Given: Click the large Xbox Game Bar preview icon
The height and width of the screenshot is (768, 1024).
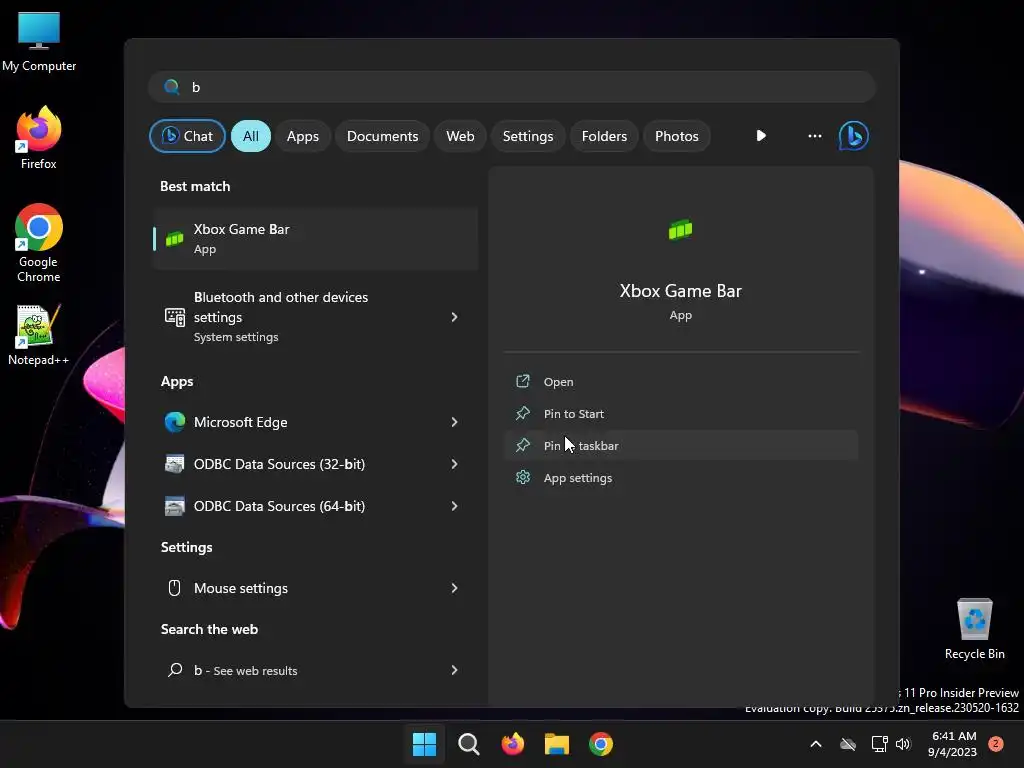Looking at the screenshot, I should (680, 230).
